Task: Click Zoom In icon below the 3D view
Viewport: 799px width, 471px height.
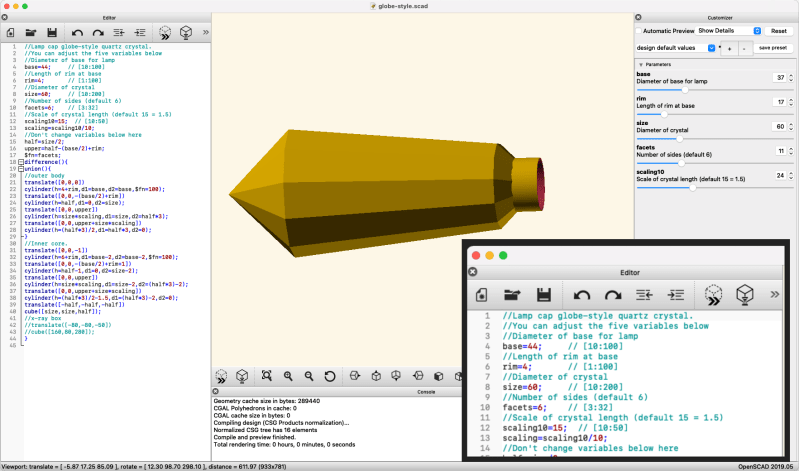Action: click(288, 376)
